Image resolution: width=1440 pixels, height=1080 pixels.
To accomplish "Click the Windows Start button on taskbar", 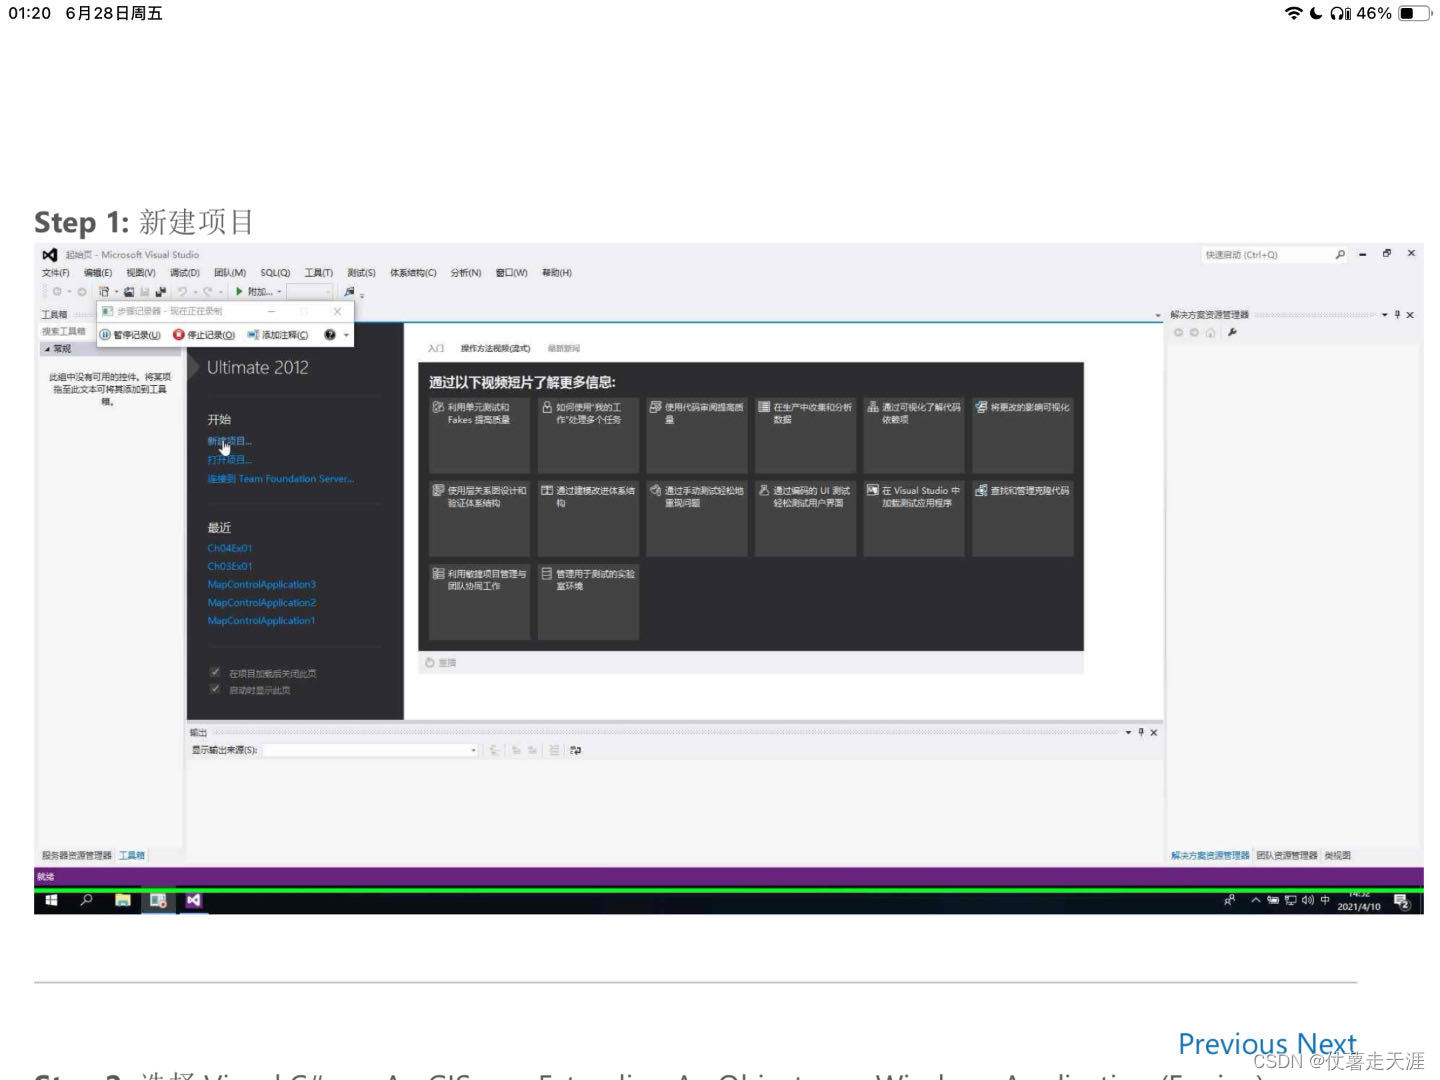I will (51, 901).
